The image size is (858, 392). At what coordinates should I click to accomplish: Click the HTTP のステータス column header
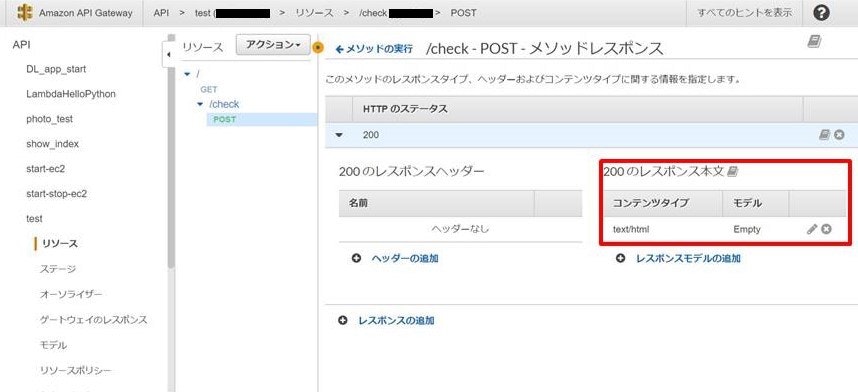point(405,109)
